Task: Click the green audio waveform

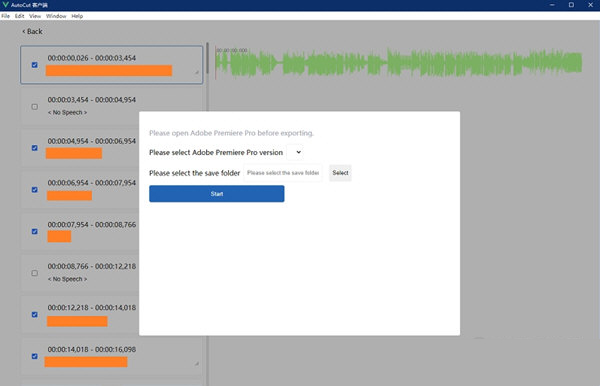Action: [398, 62]
